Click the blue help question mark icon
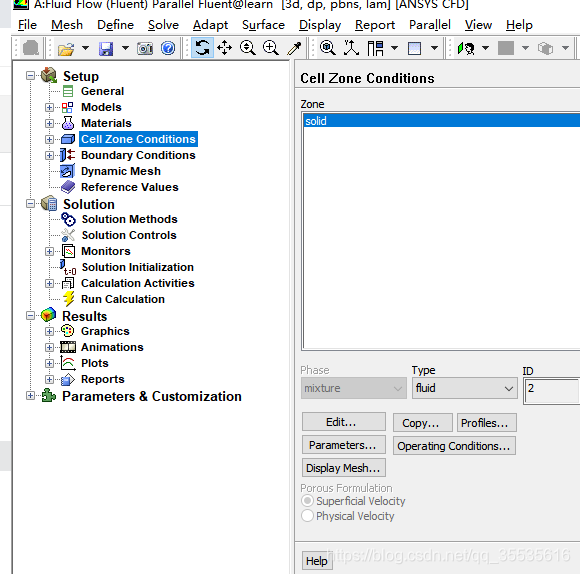Screen dimensions: 580x574 point(168,48)
